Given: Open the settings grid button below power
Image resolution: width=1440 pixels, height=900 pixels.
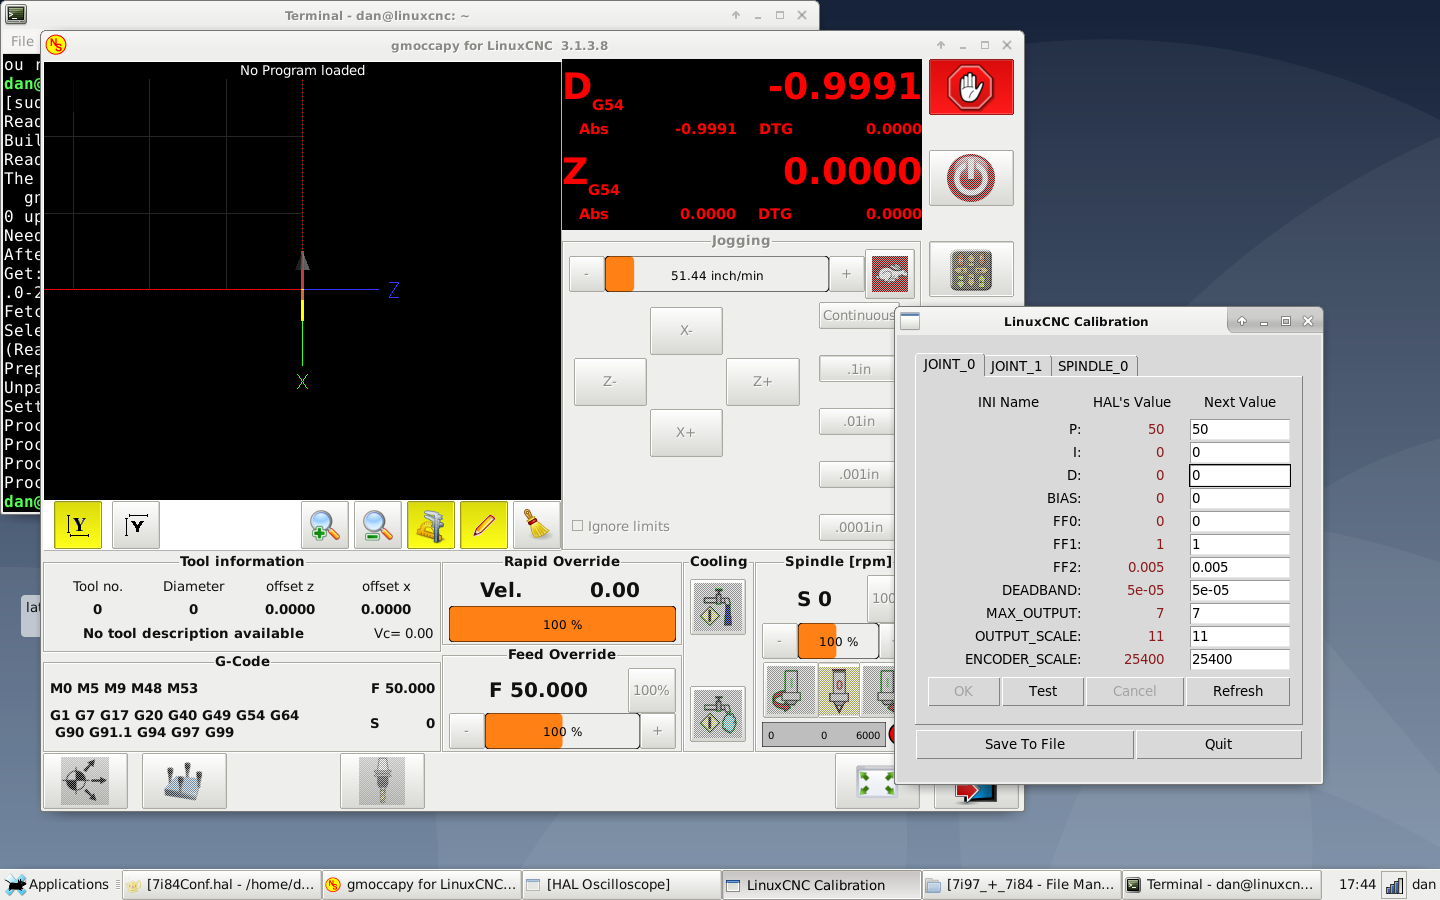Looking at the screenshot, I should [971, 269].
